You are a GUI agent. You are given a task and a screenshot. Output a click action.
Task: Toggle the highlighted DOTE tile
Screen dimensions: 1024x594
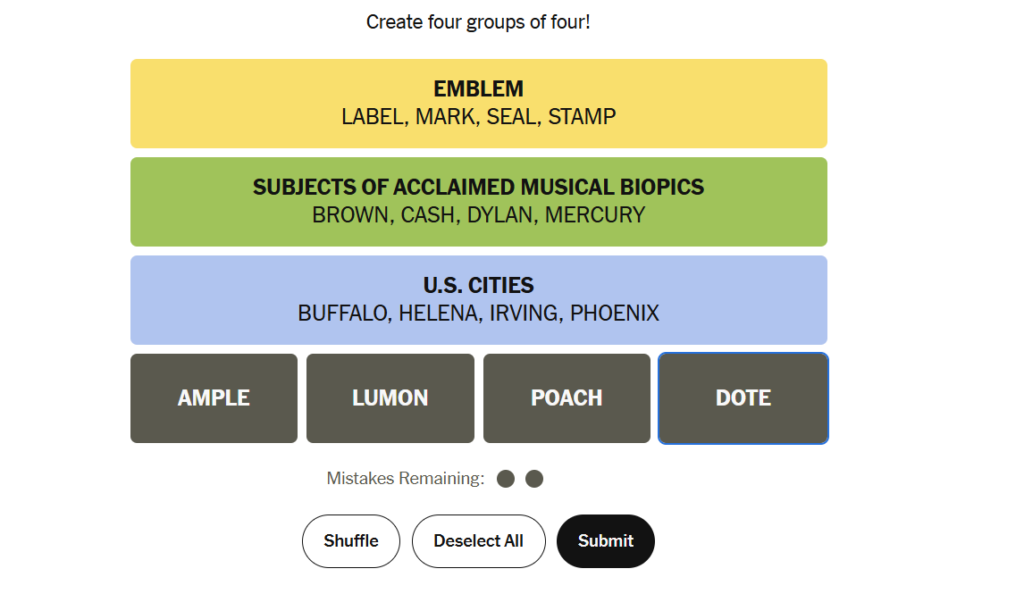pos(743,398)
